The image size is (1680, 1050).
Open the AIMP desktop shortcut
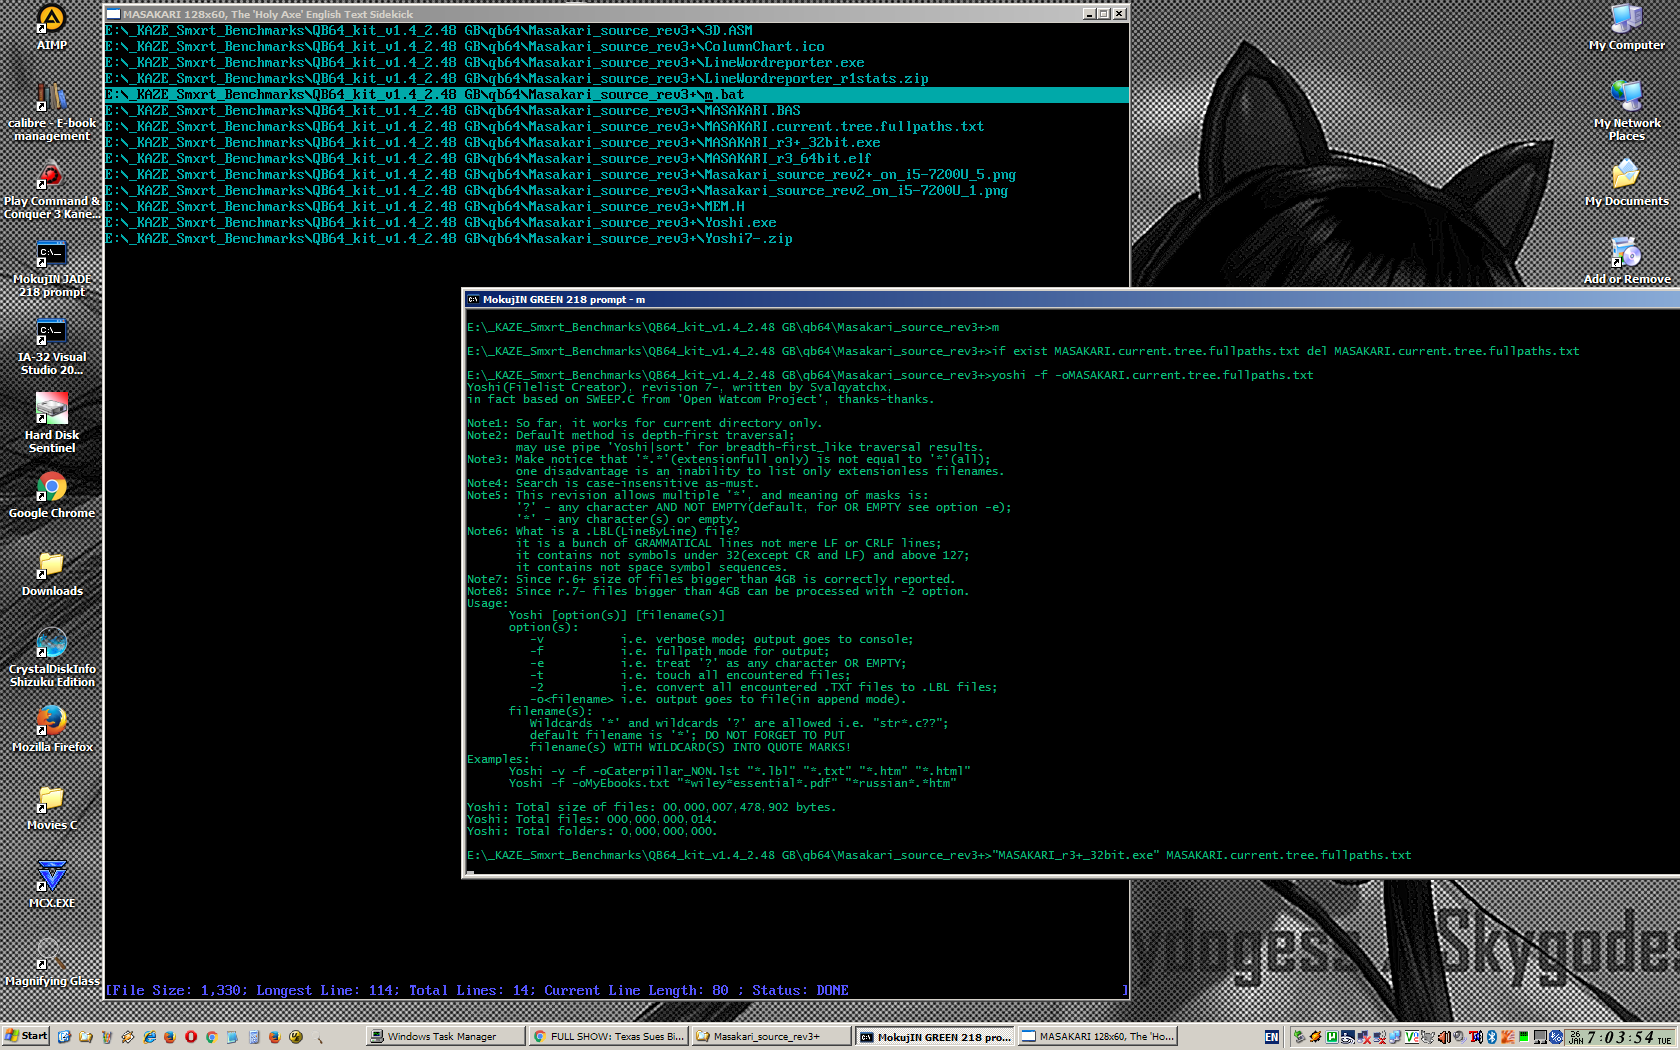click(x=51, y=27)
